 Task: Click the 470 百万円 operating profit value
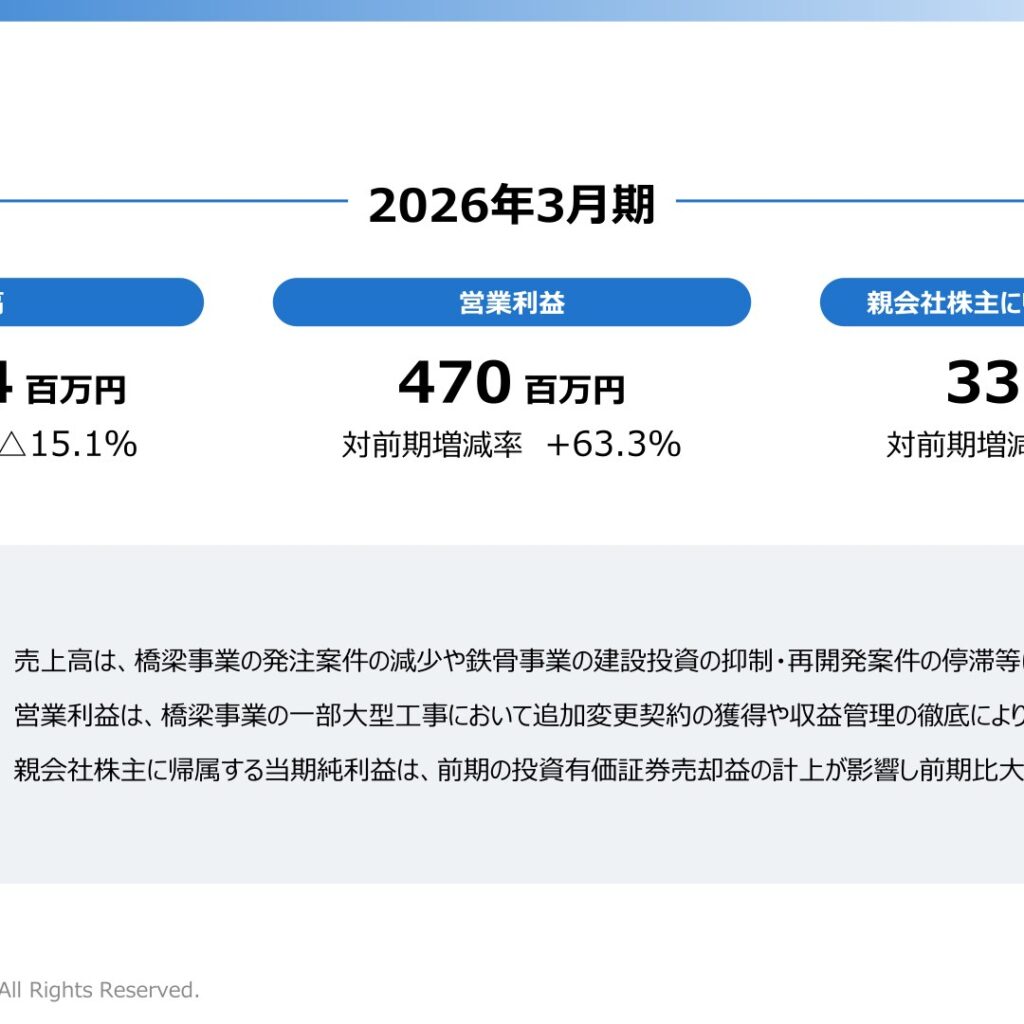coord(511,383)
